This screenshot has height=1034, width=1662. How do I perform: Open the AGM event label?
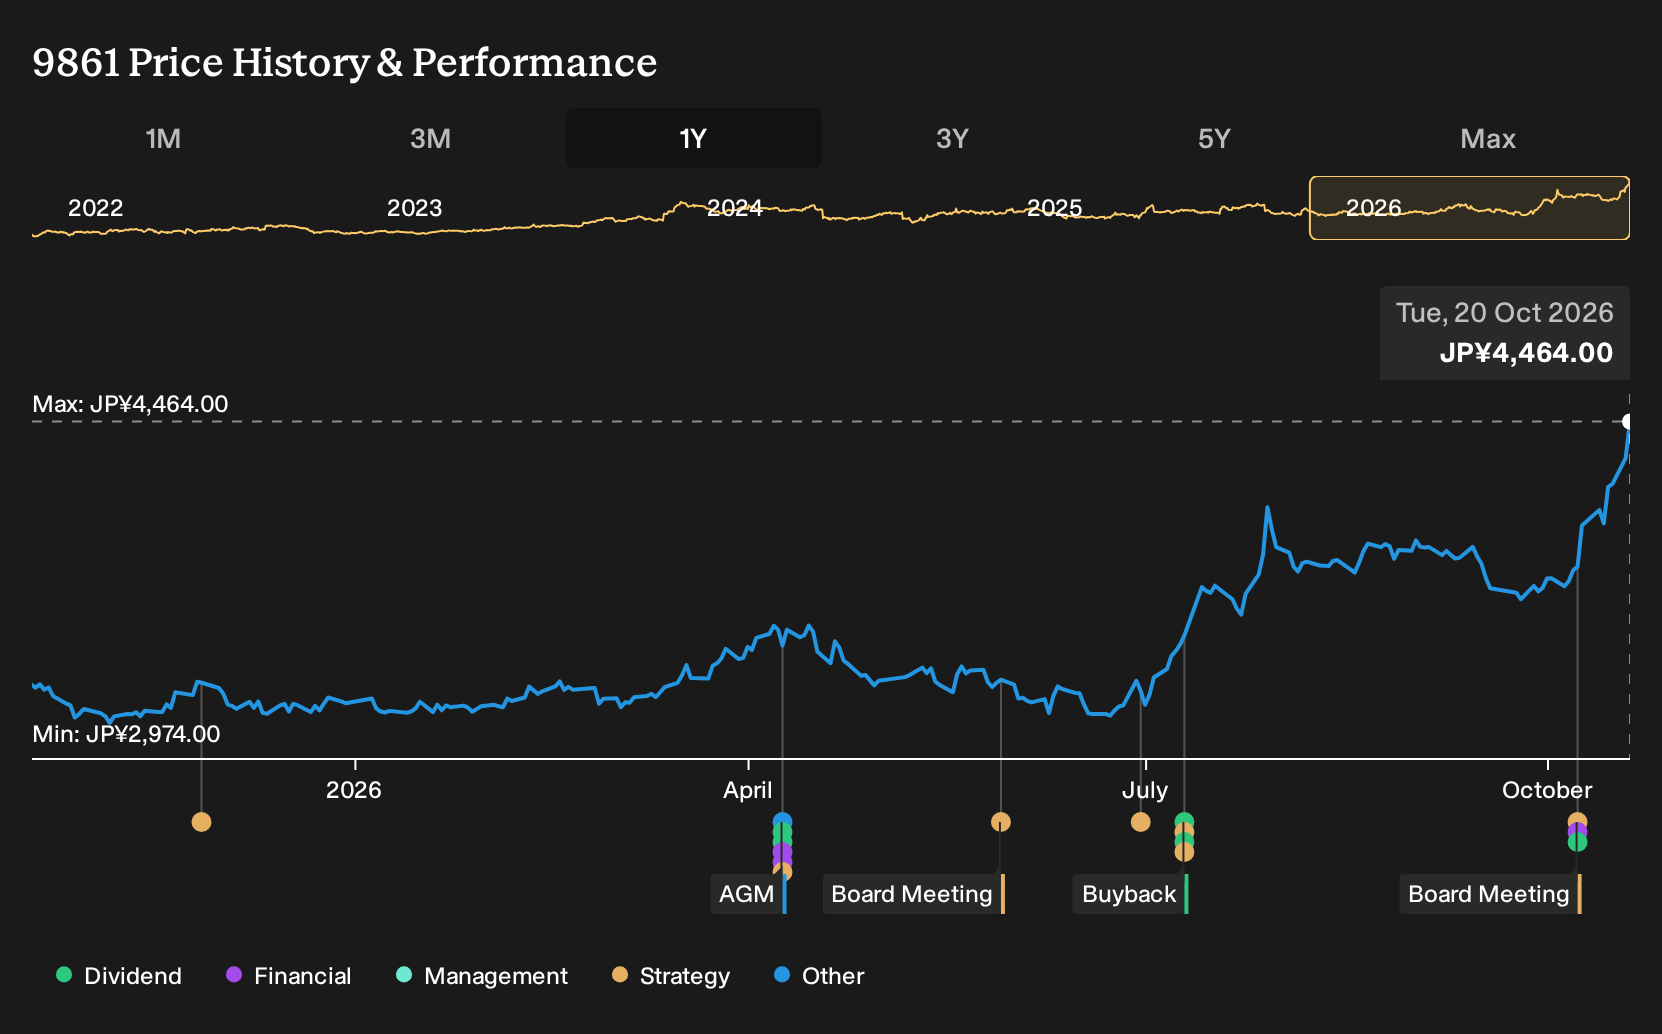748,894
